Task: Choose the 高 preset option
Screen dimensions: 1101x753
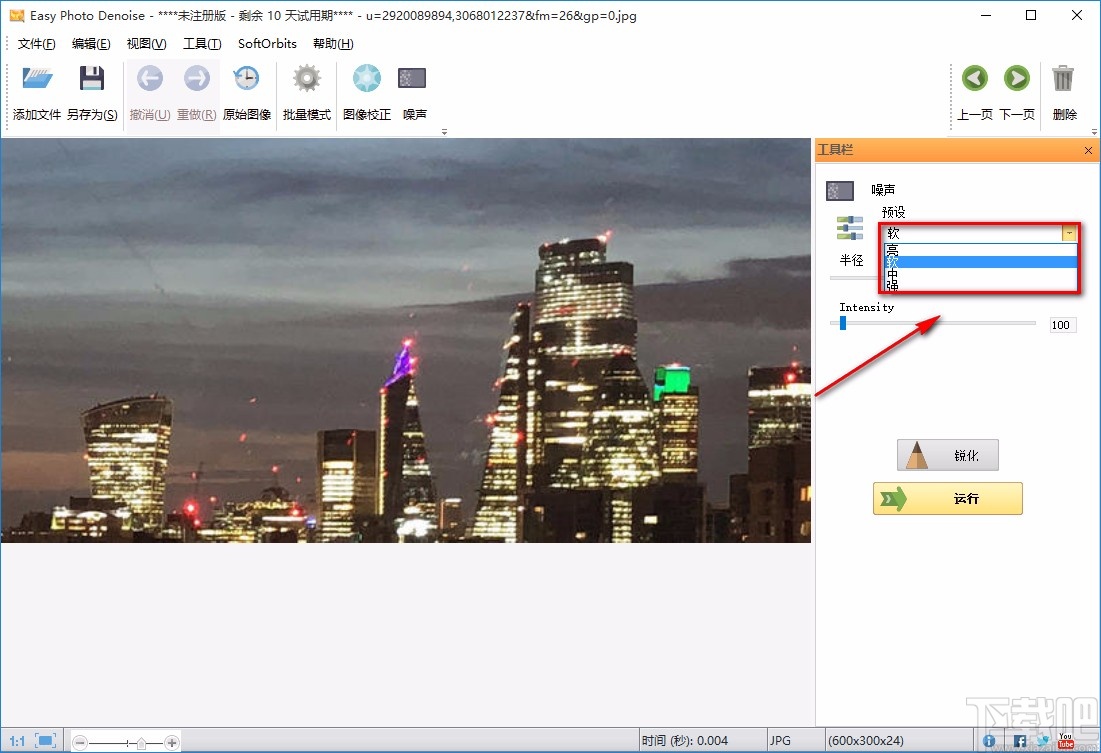Action: pyautogui.click(x=980, y=250)
